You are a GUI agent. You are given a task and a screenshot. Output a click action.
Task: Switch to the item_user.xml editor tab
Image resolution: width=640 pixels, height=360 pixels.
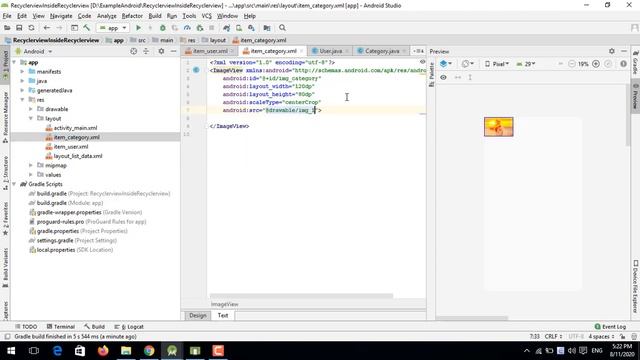[209, 51]
